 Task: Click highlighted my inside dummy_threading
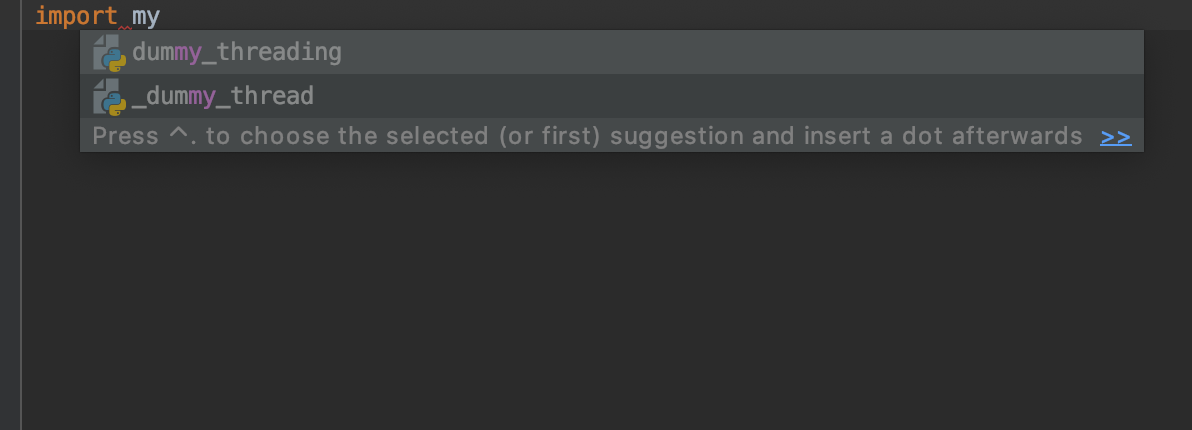(188, 52)
